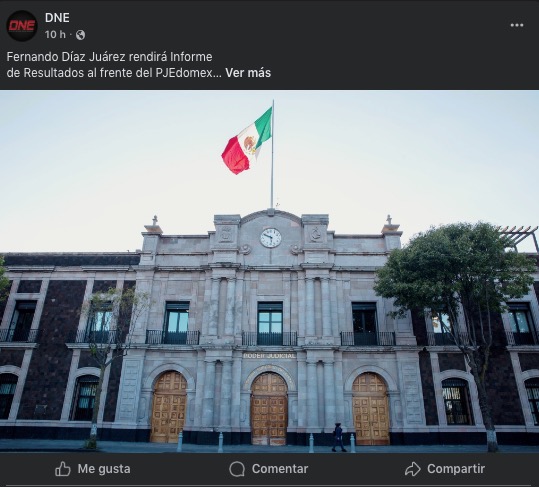
Task: Expand the post text with Ver más
Action: coord(248,73)
